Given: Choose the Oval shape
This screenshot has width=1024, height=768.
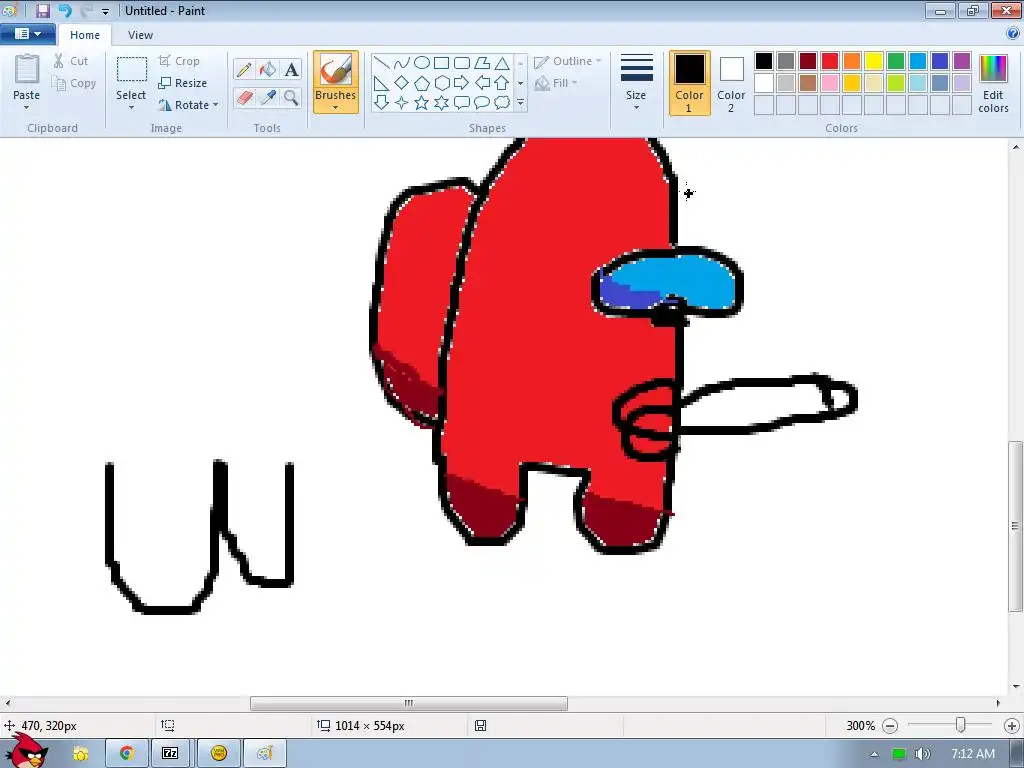Looking at the screenshot, I should click(x=422, y=63).
